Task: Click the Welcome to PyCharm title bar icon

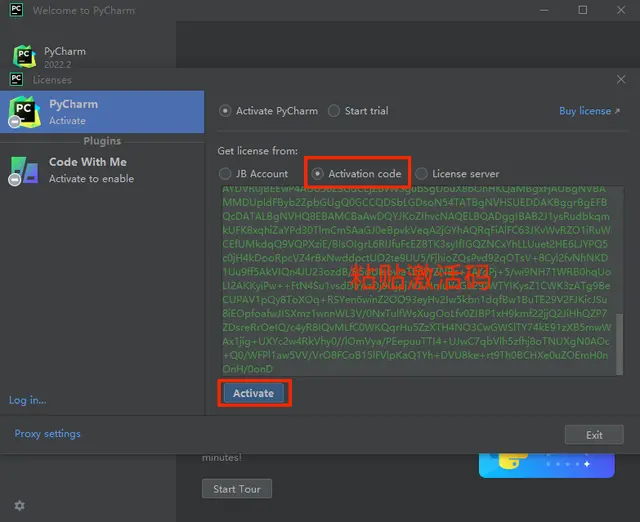Action: (x=16, y=10)
